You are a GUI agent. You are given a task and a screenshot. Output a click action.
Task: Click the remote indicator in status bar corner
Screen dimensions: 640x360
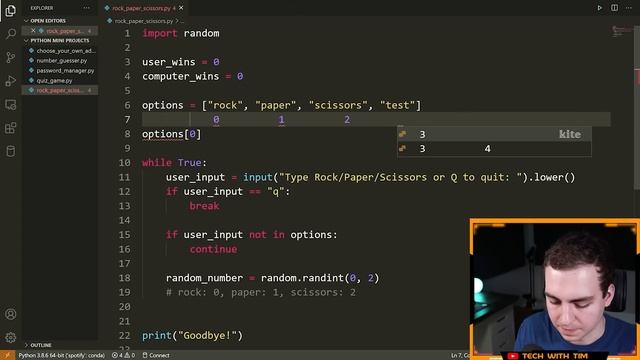tap(7, 356)
